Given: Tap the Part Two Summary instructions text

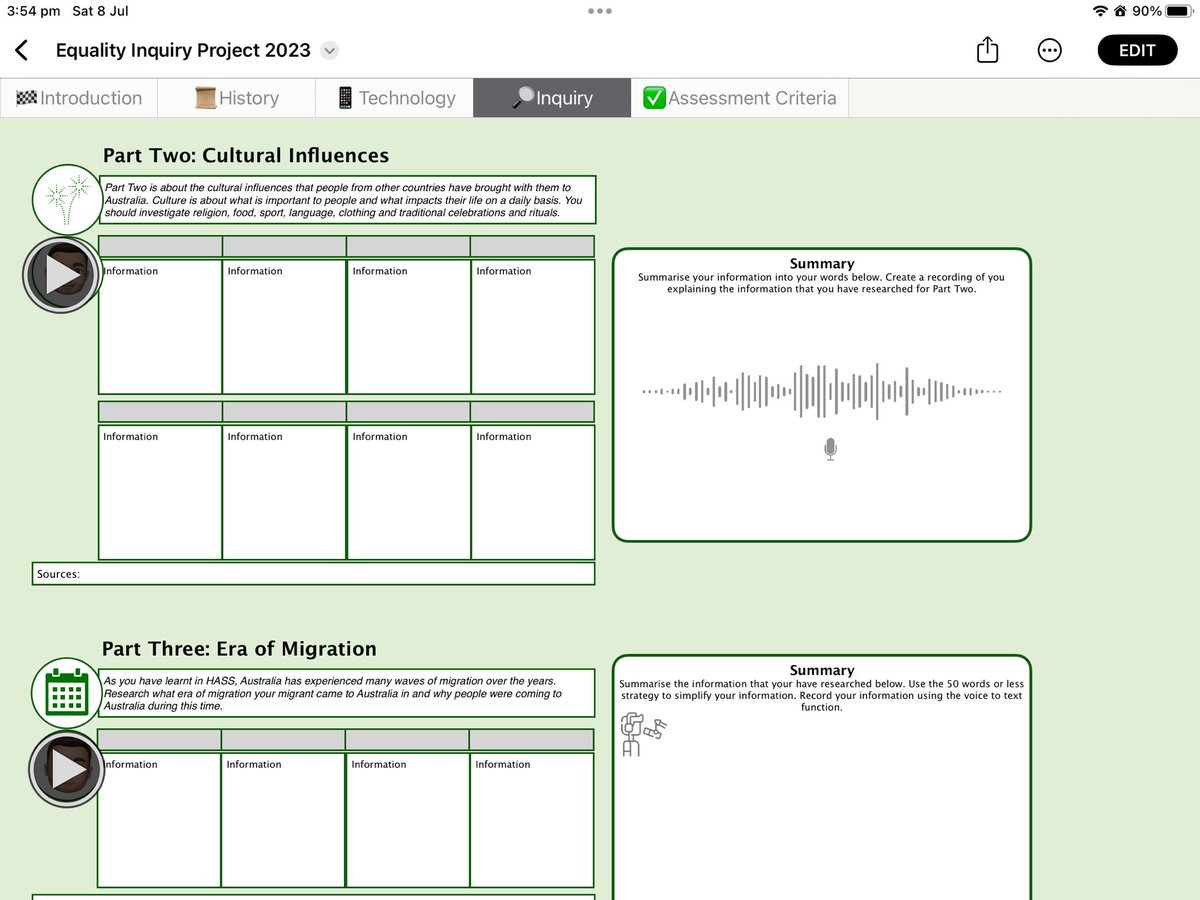Looking at the screenshot, I should [821, 283].
